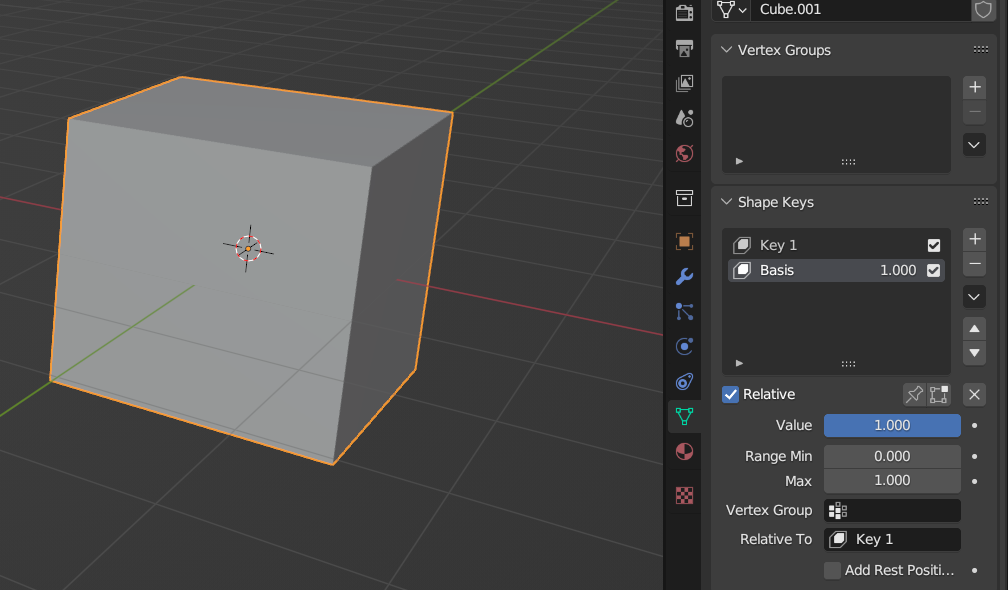Open the Shape Key specials dropdown menu
This screenshot has width=1008, height=590.
pos(973,296)
